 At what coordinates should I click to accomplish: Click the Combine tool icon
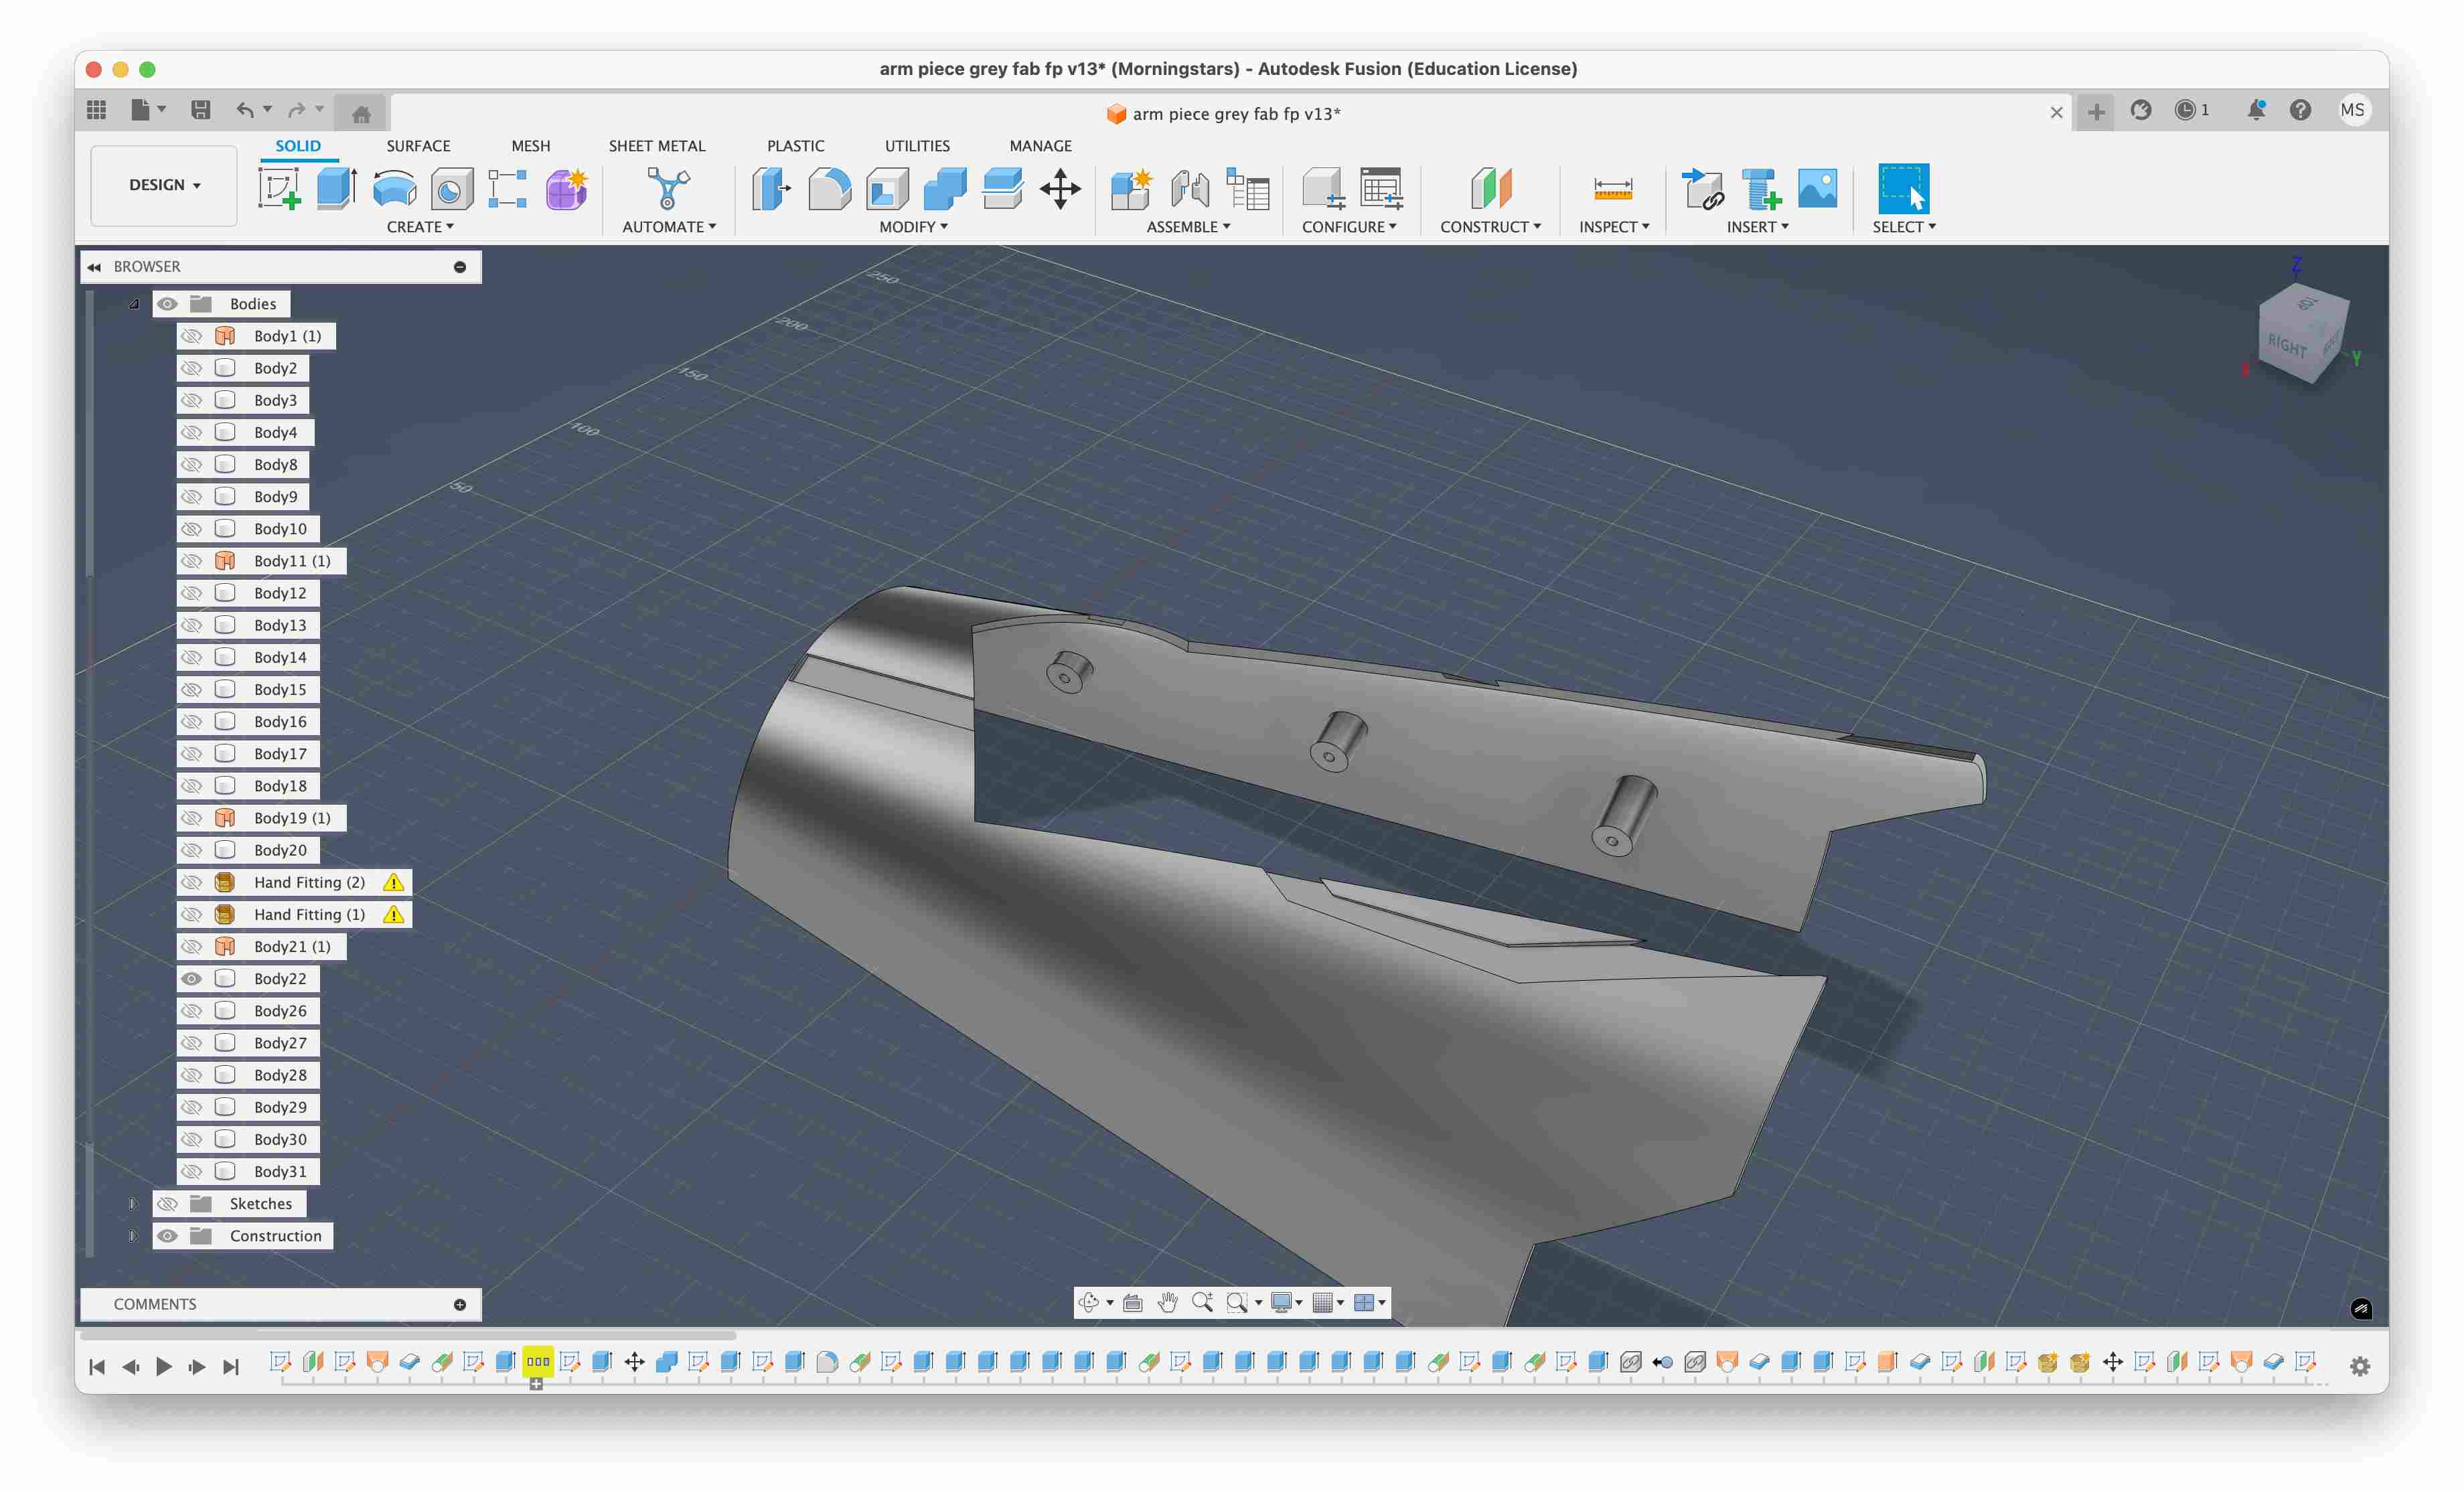[x=944, y=188]
